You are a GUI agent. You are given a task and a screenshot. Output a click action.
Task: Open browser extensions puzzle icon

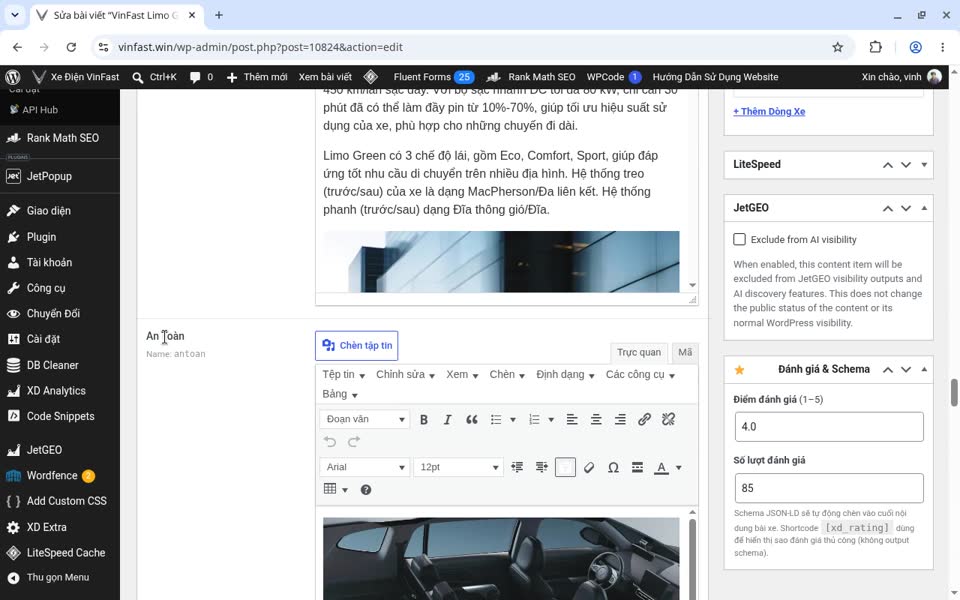[876, 47]
